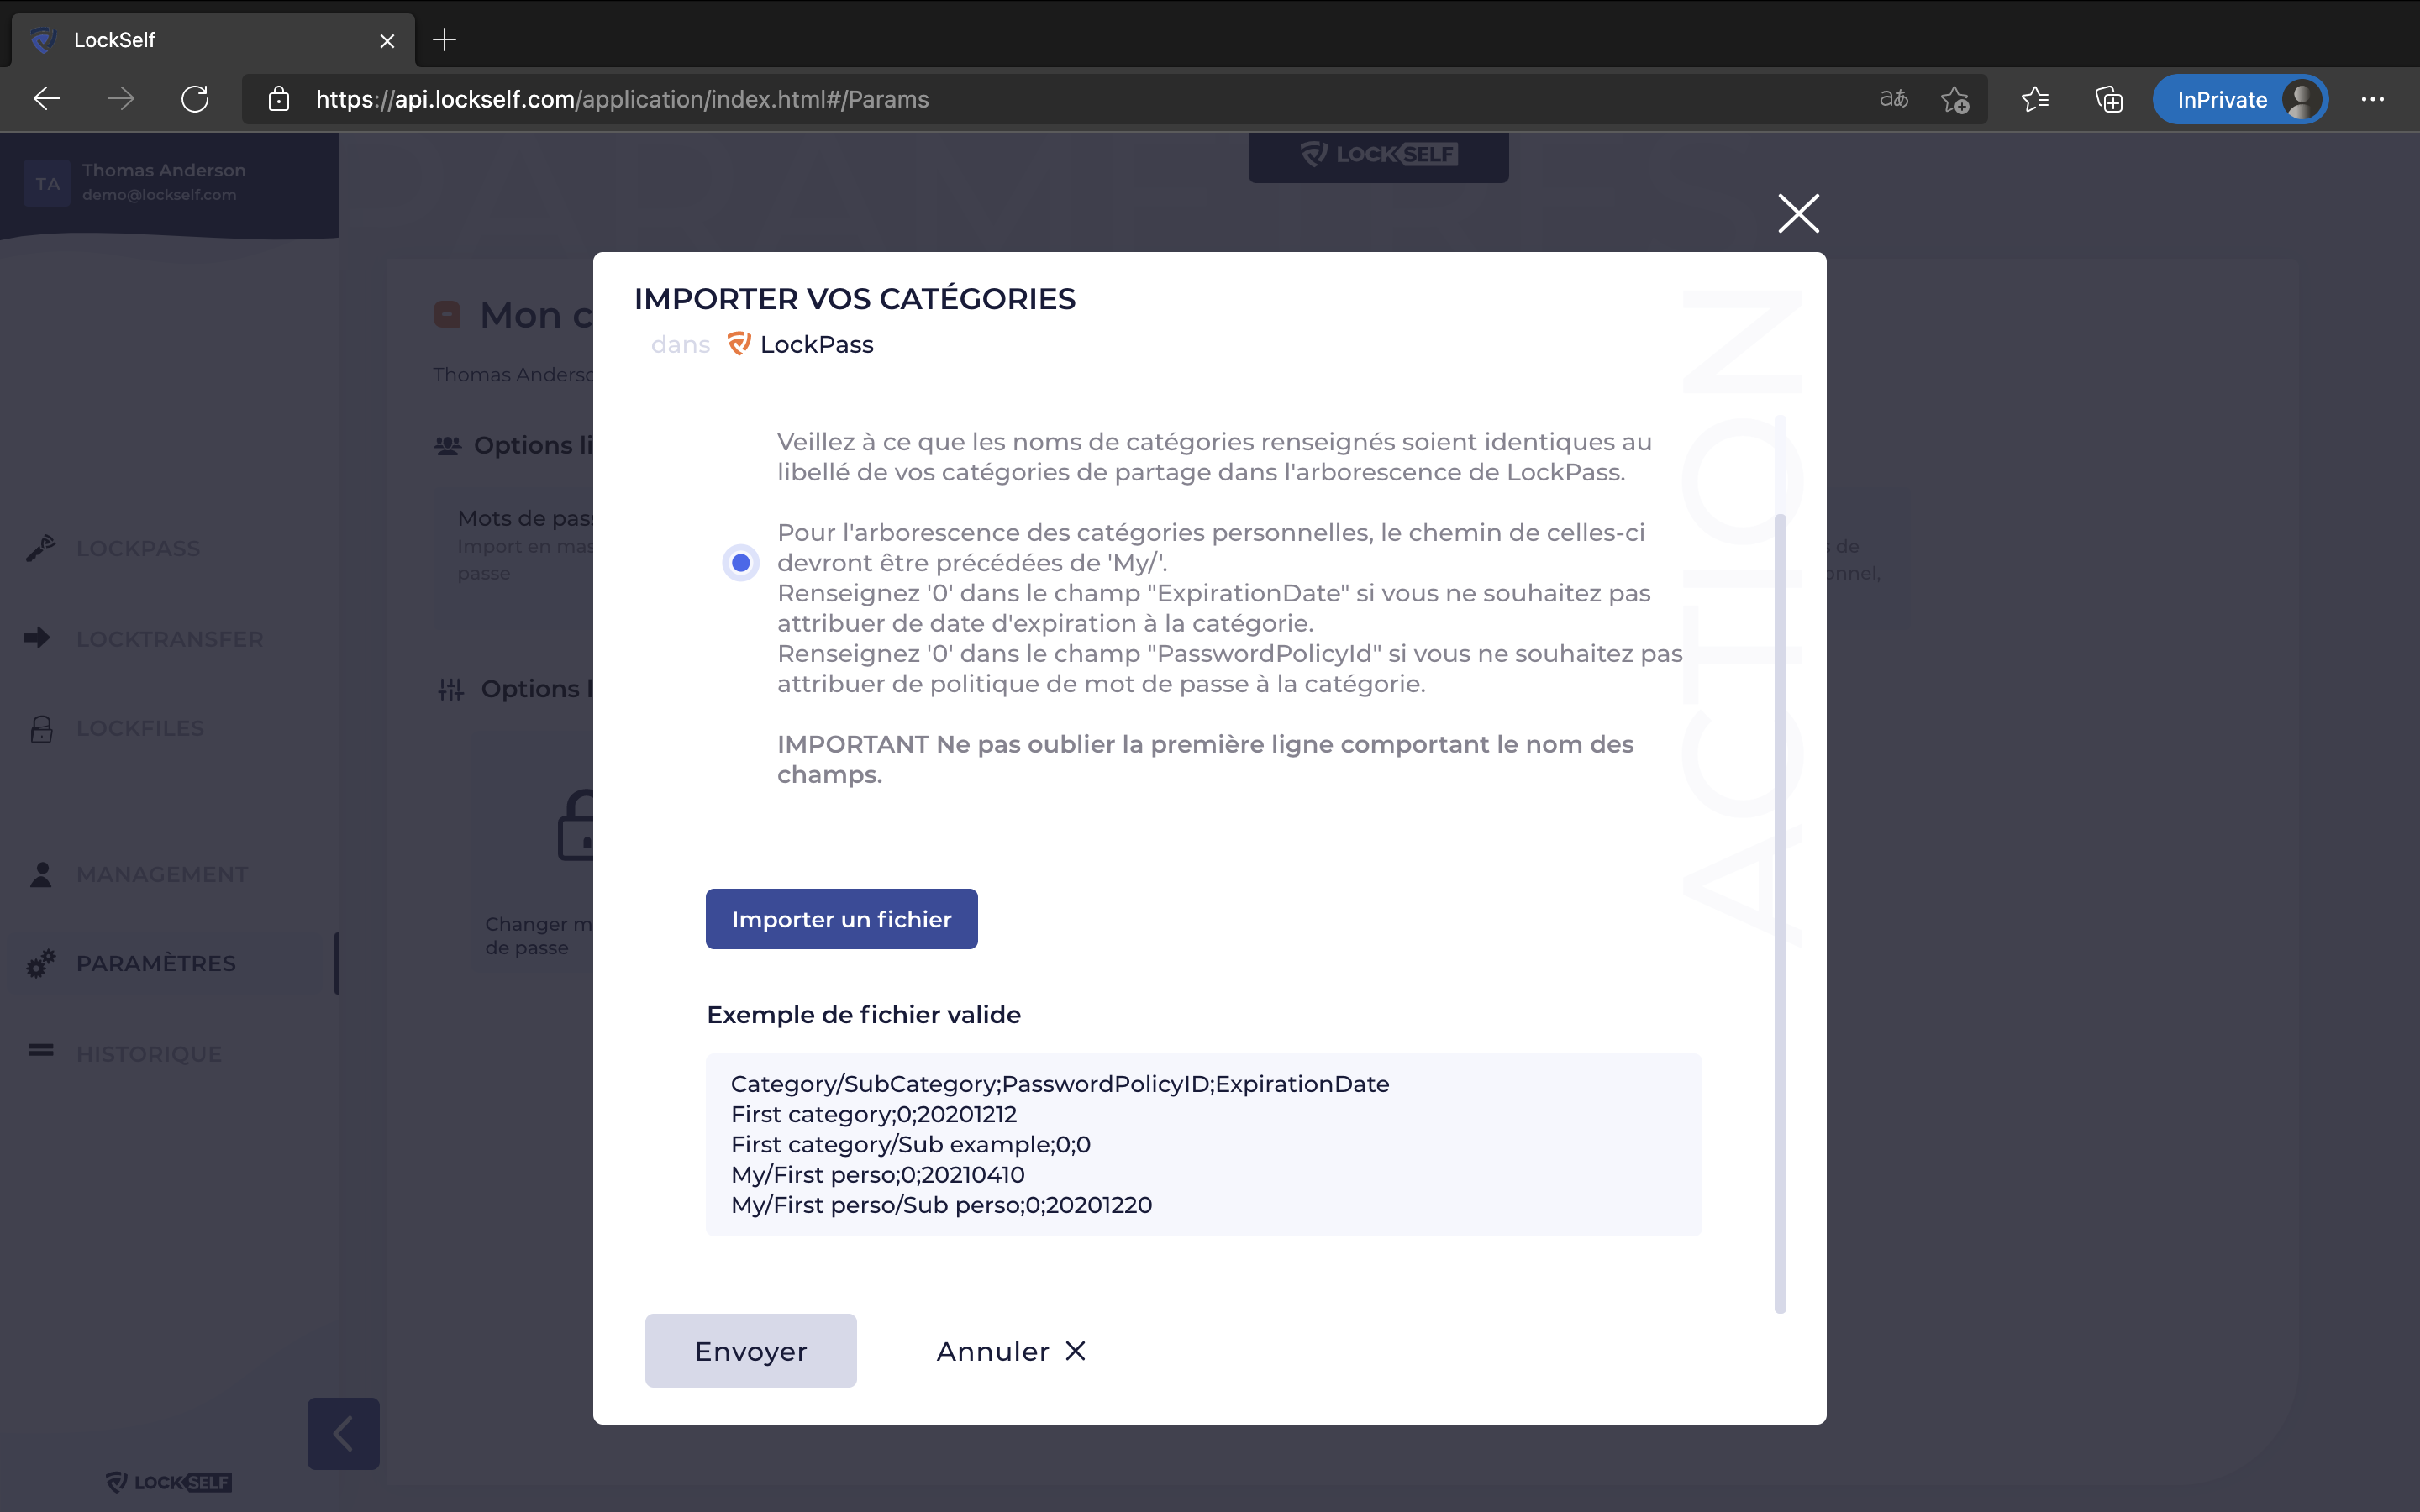Open PARAMÈTRES in the sidebar

pyautogui.click(x=156, y=963)
